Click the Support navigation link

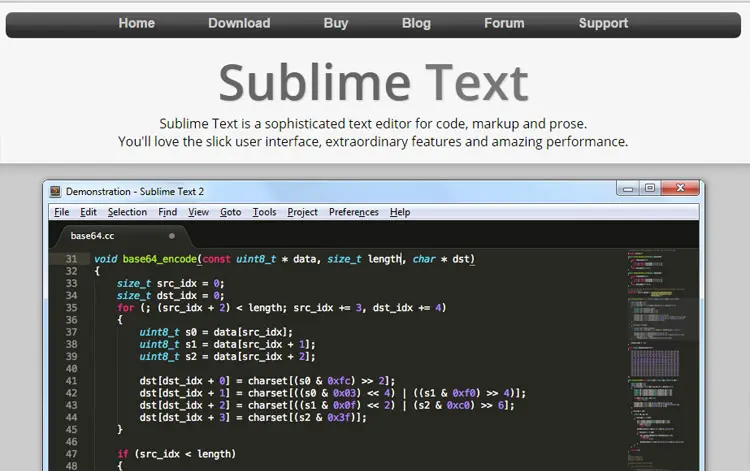603,23
